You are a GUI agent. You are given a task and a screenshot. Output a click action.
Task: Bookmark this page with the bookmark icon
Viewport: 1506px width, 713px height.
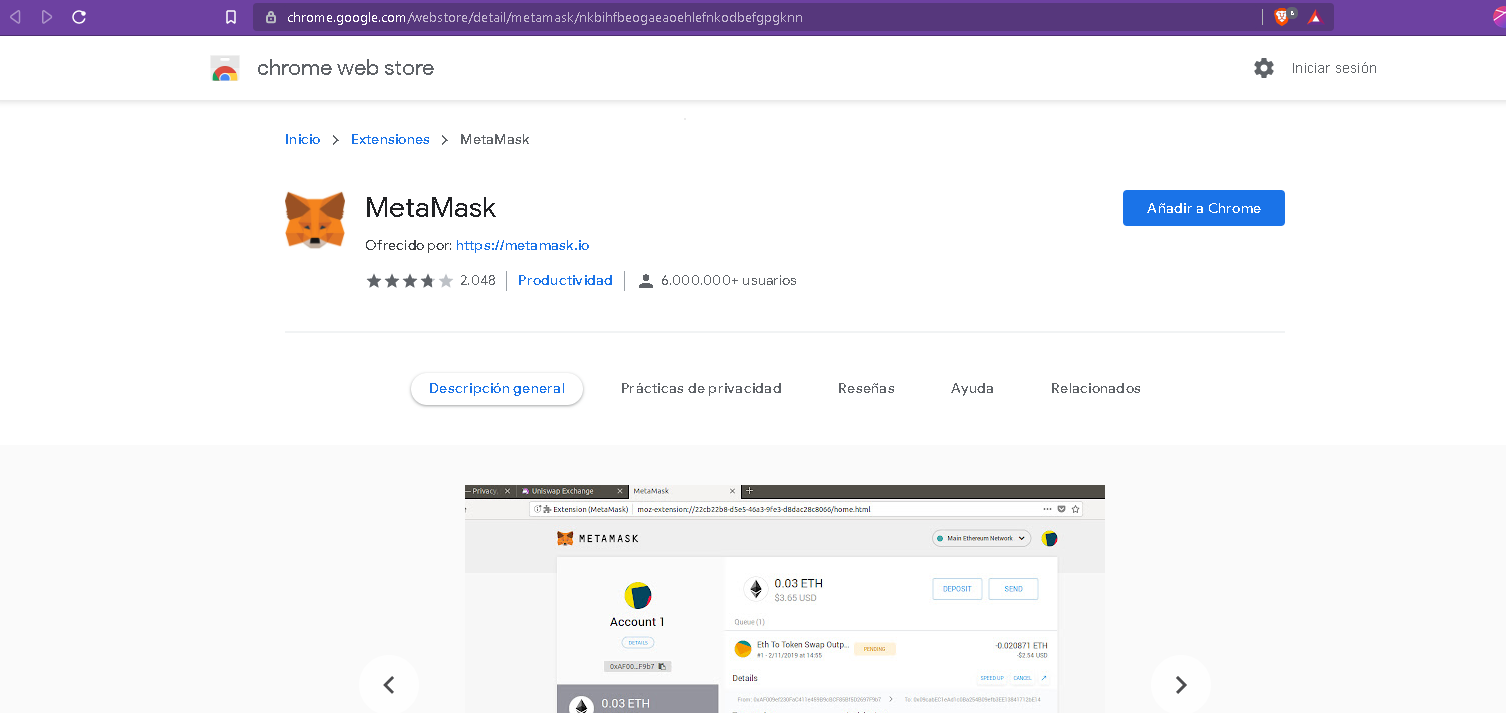pos(231,17)
